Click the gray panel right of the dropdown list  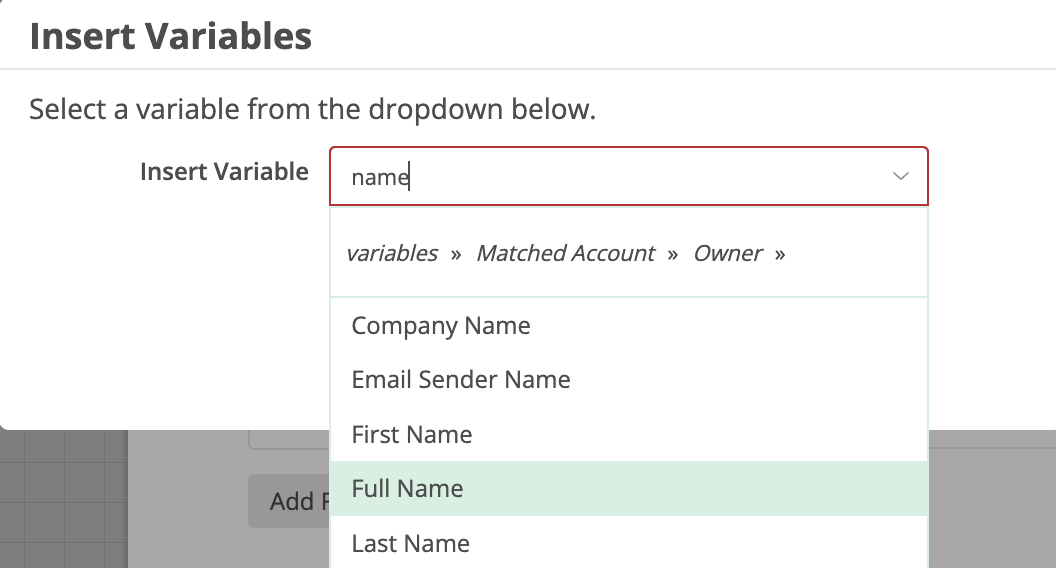(x=990, y=500)
